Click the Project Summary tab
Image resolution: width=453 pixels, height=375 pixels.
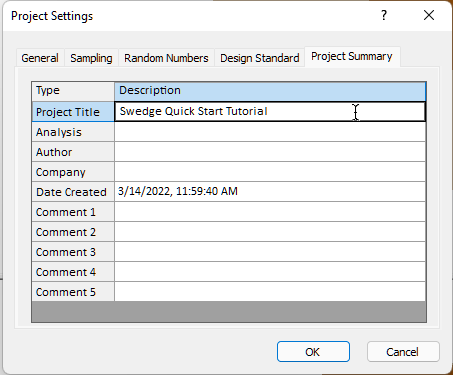click(352, 57)
